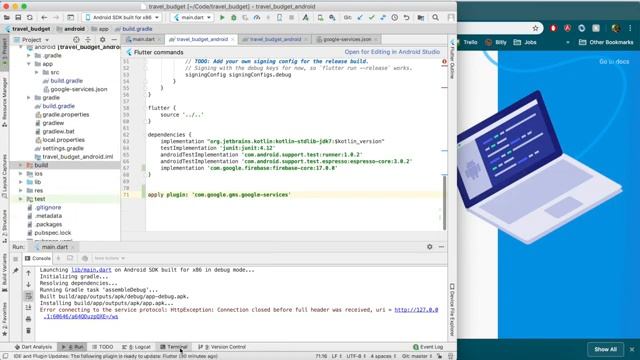Open Project panel gear settings
Image resolution: width=640 pixels, height=360 pixels.
click(x=102, y=40)
